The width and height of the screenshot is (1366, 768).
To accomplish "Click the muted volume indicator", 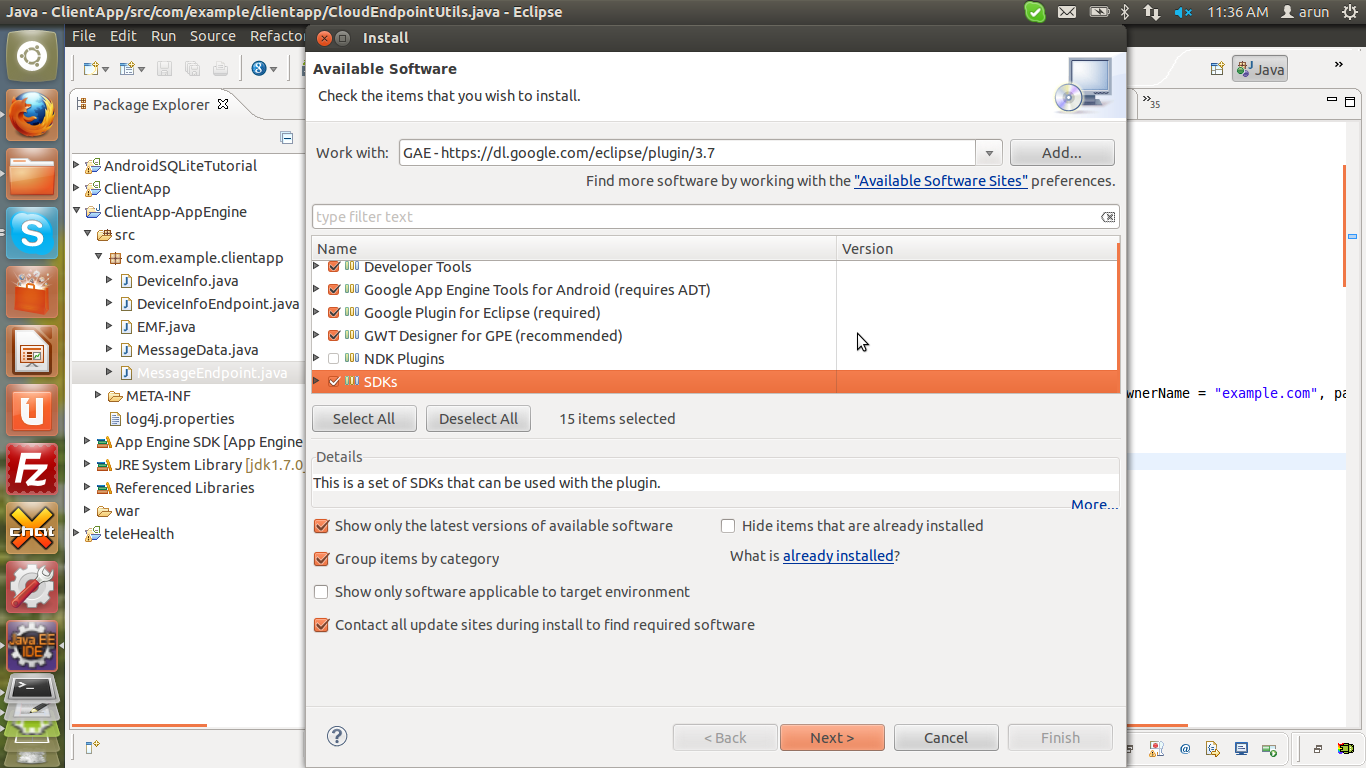I will [x=1183, y=12].
